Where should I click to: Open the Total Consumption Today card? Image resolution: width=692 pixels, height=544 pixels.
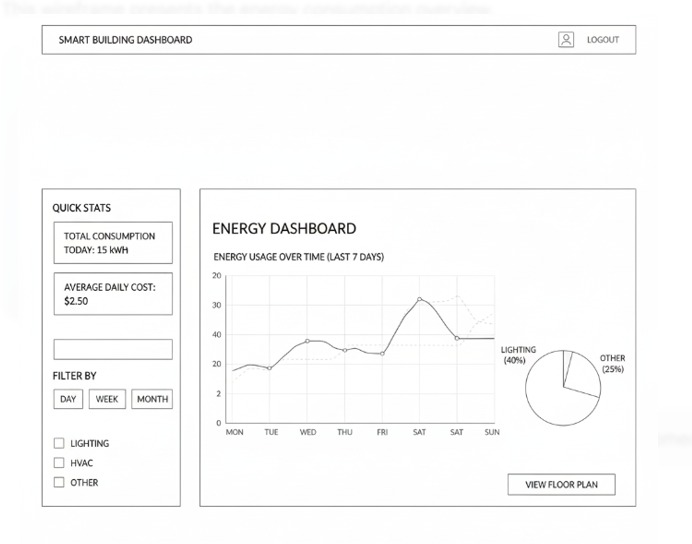112,243
